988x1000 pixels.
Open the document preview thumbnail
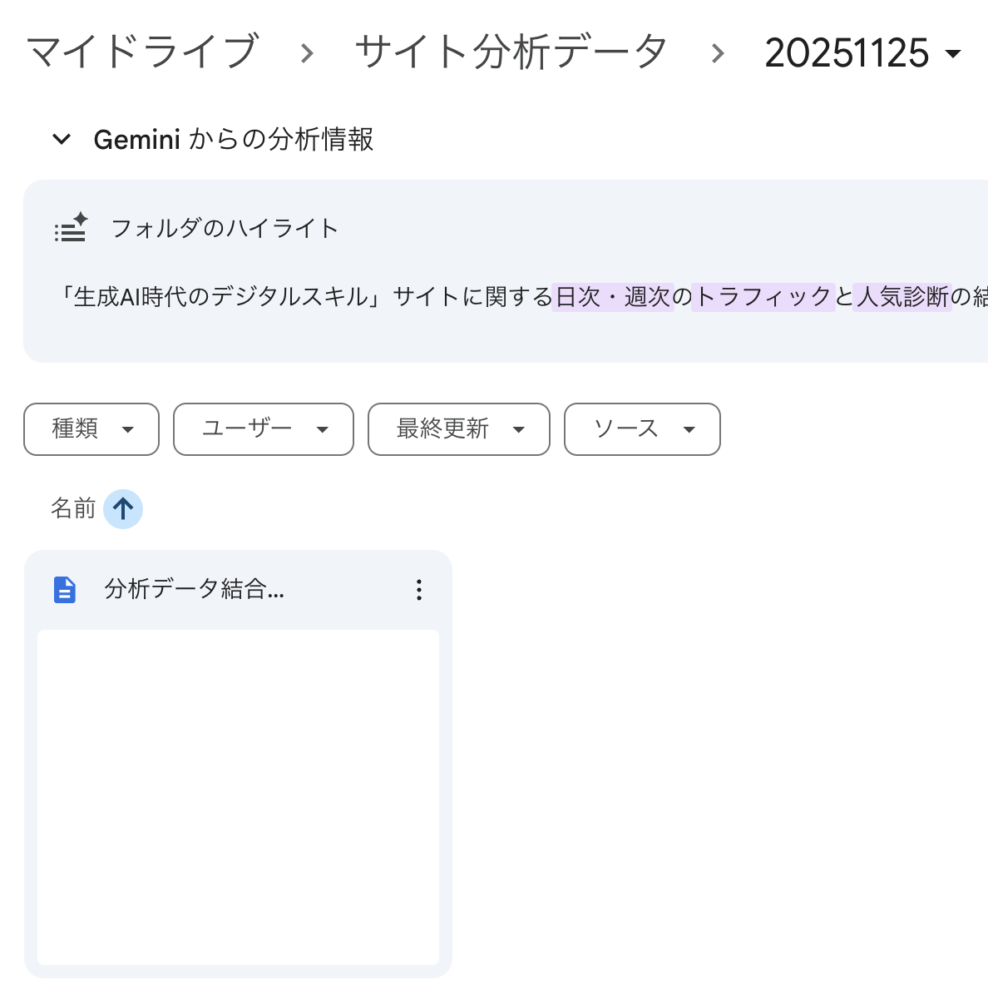(x=238, y=797)
